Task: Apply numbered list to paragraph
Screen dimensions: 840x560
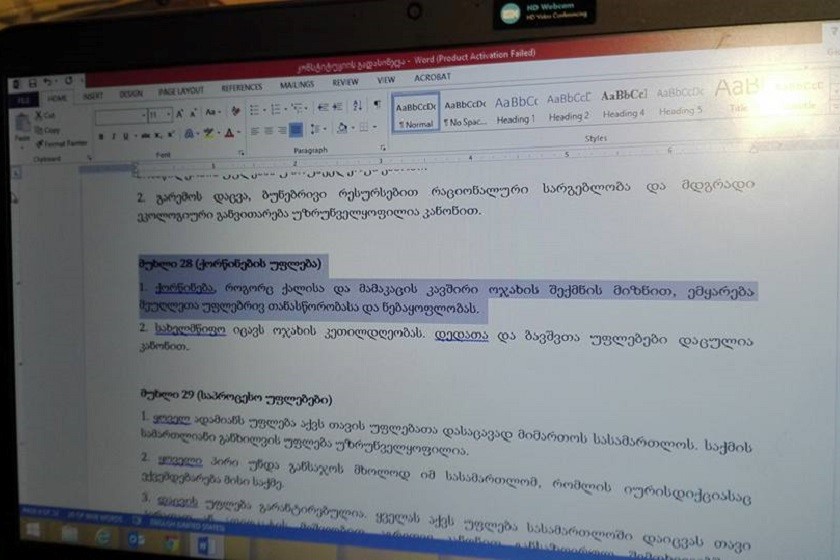Action: pos(275,109)
